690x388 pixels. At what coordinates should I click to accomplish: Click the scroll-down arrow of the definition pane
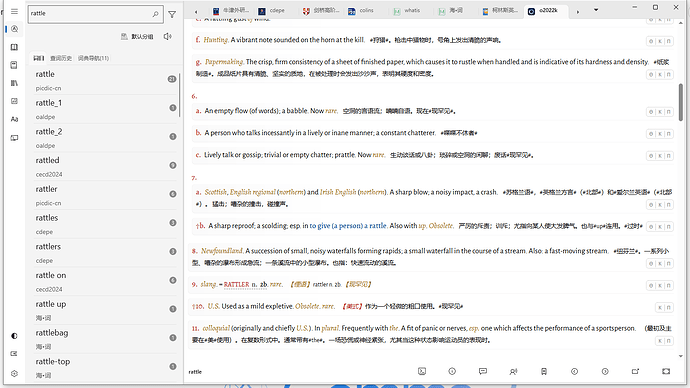click(681, 356)
